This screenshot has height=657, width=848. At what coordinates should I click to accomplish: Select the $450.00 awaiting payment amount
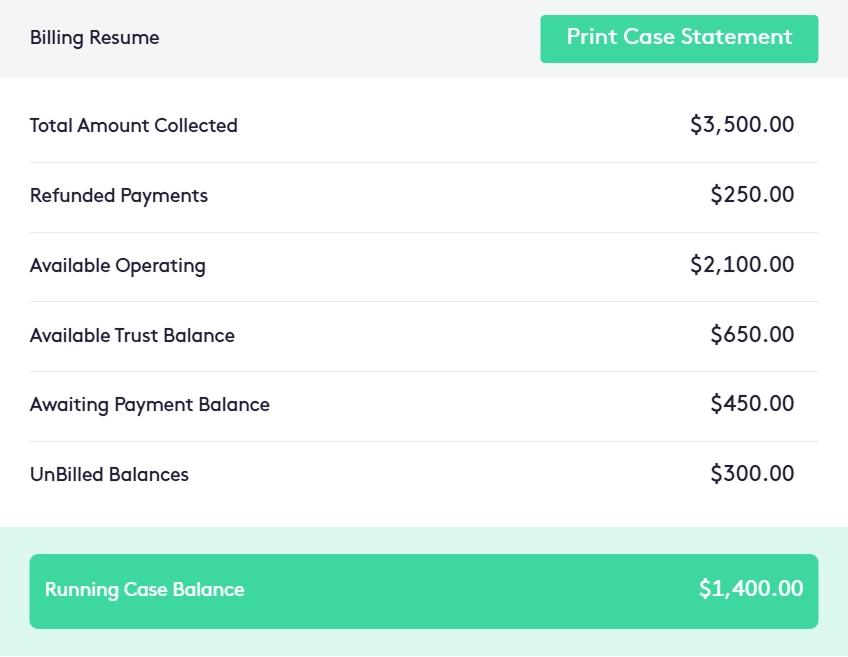(x=752, y=404)
